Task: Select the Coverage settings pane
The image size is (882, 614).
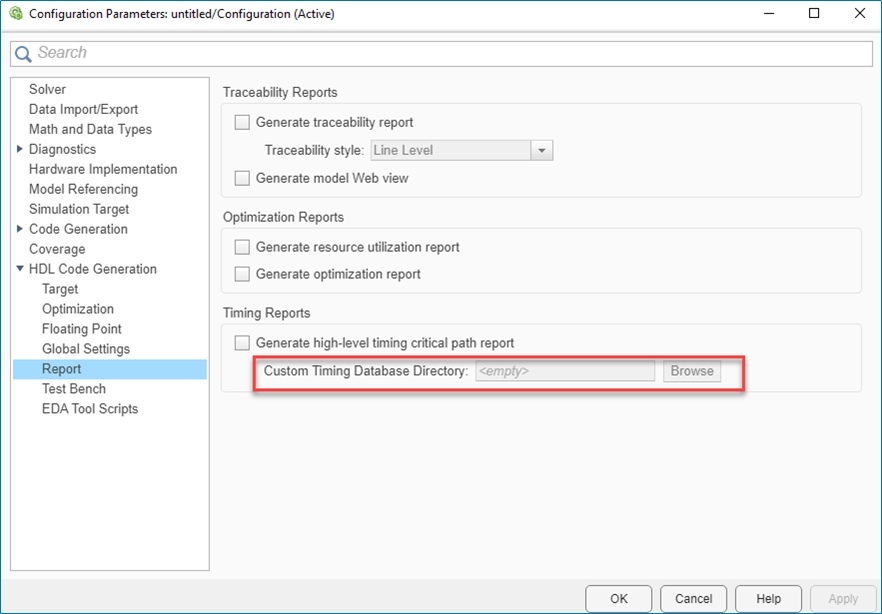Action: pyautogui.click(x=59, y=249)
